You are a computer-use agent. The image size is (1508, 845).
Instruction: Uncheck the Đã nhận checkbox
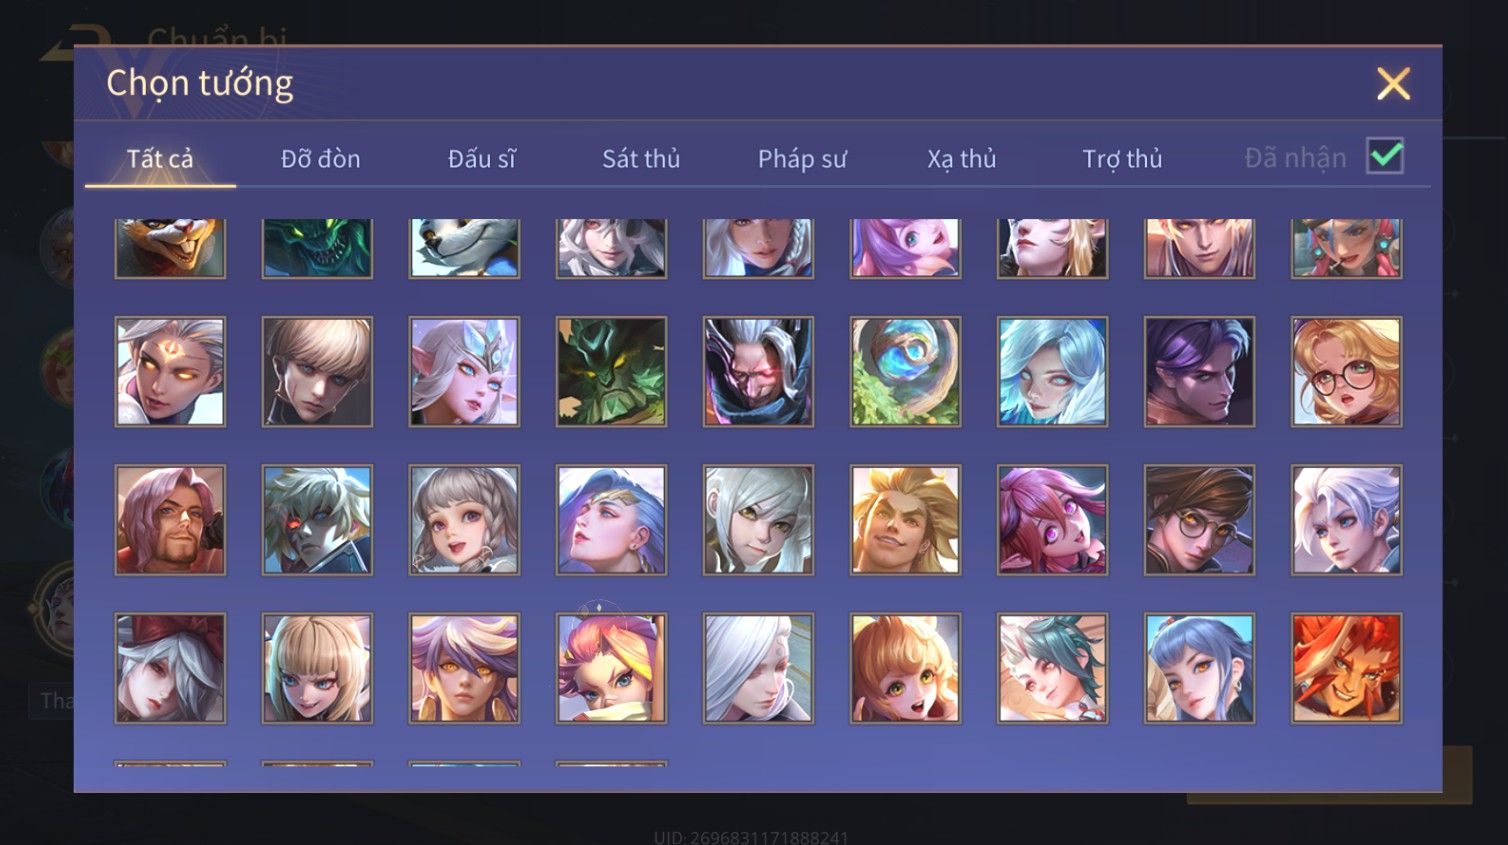pos(1385,156)
